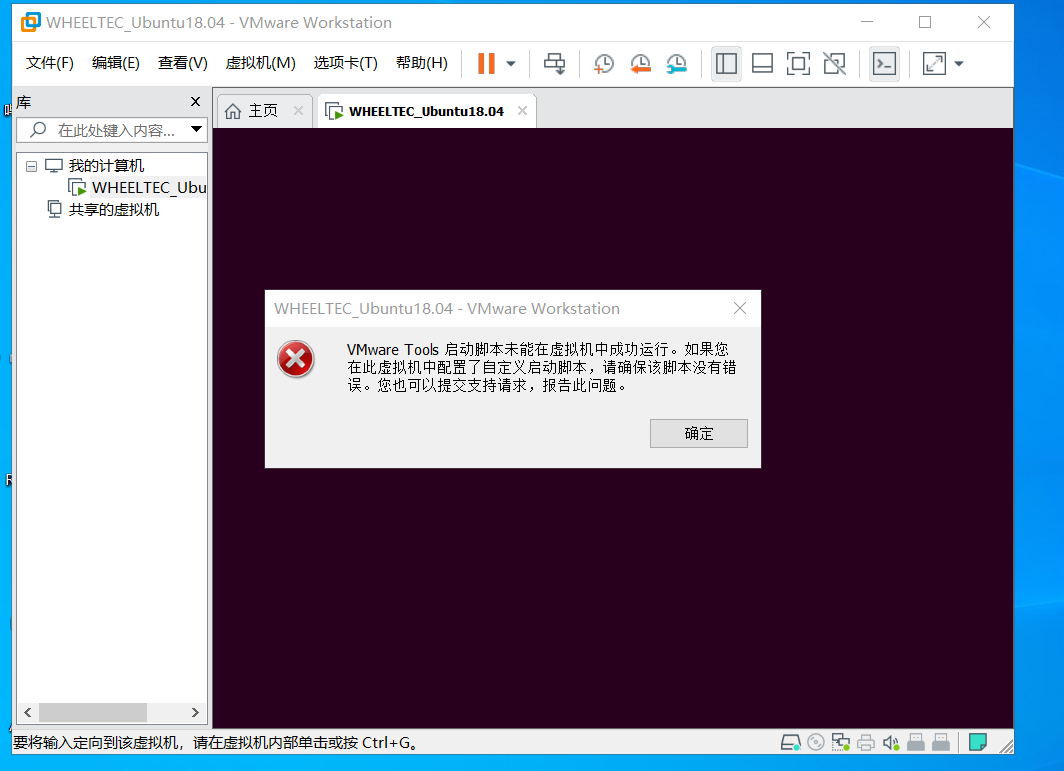Click the send Ctrl+Alt+Del icon
The height and width of the screenshot is (771, 1064).
click(x=554, y=64)
